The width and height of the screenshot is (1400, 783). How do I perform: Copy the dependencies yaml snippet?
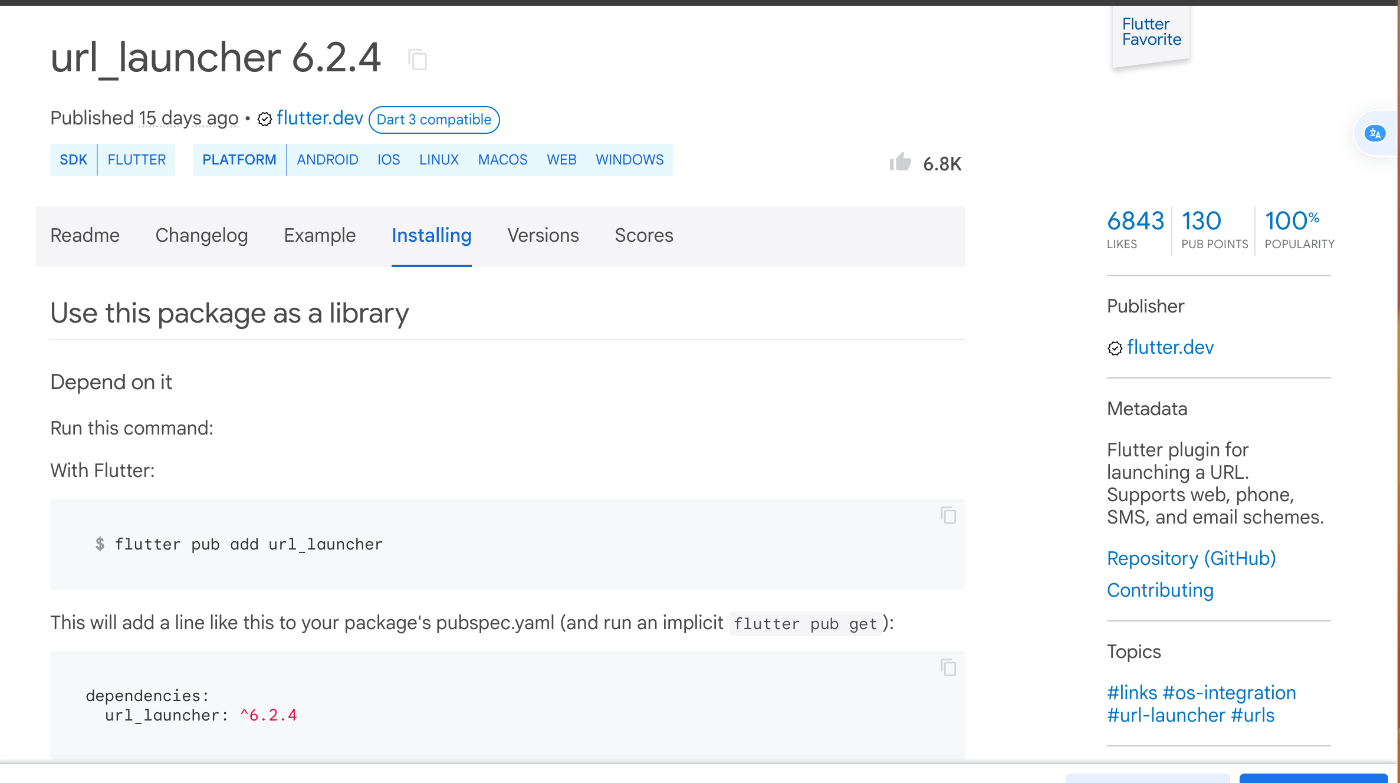click(x=948, y=668)
